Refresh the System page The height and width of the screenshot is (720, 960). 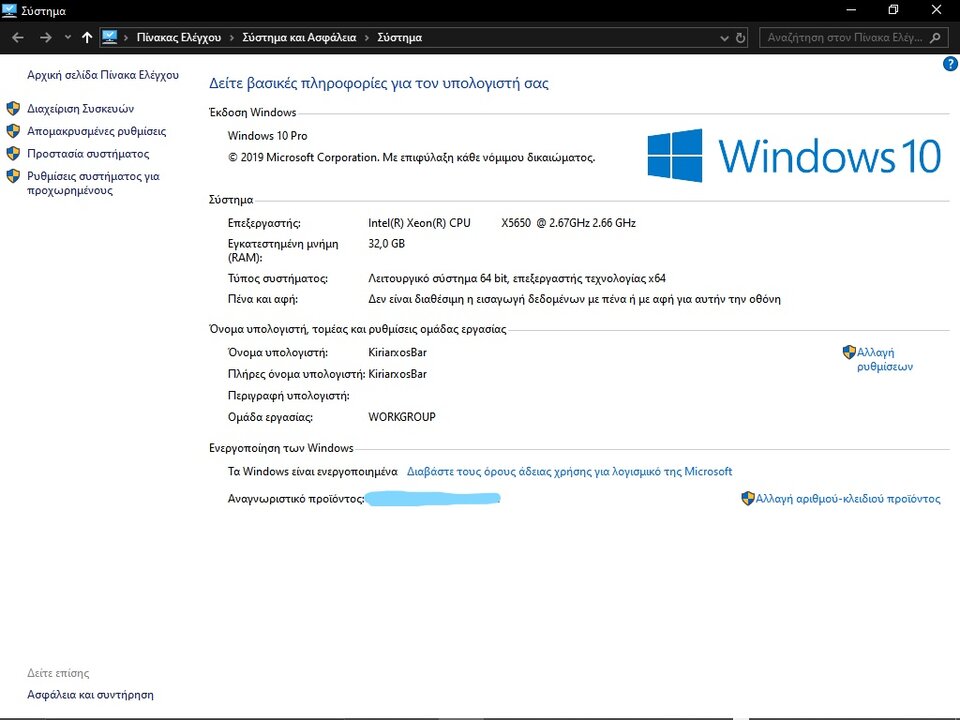[740, 38]
